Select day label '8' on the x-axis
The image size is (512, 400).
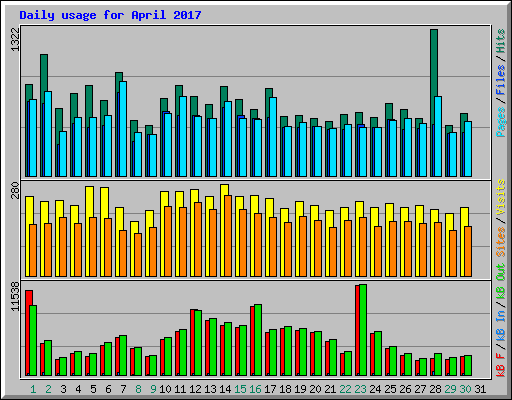pos(138,389)
